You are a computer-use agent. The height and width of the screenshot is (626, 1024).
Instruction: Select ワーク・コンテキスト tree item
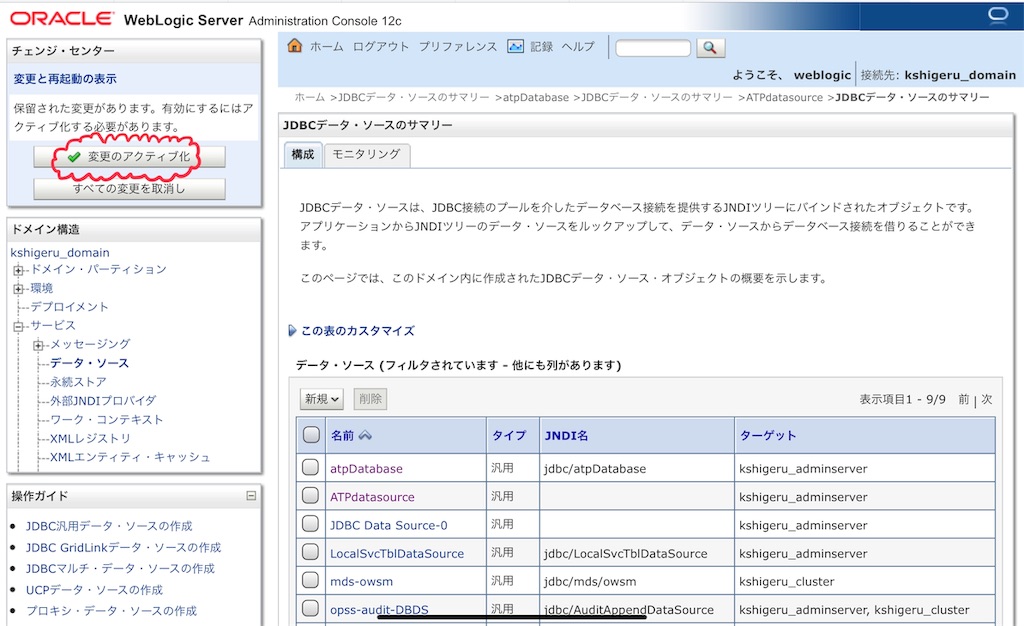(x=106, y=420)
